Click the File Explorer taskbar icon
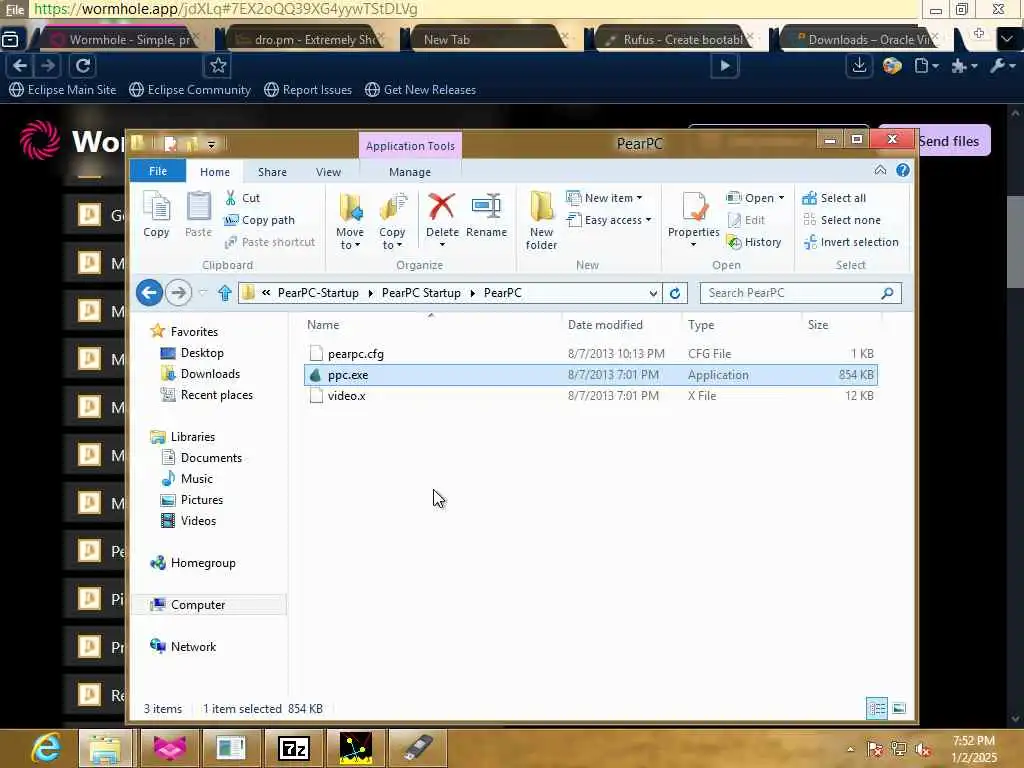1024x768 pixels. point(104,748)
